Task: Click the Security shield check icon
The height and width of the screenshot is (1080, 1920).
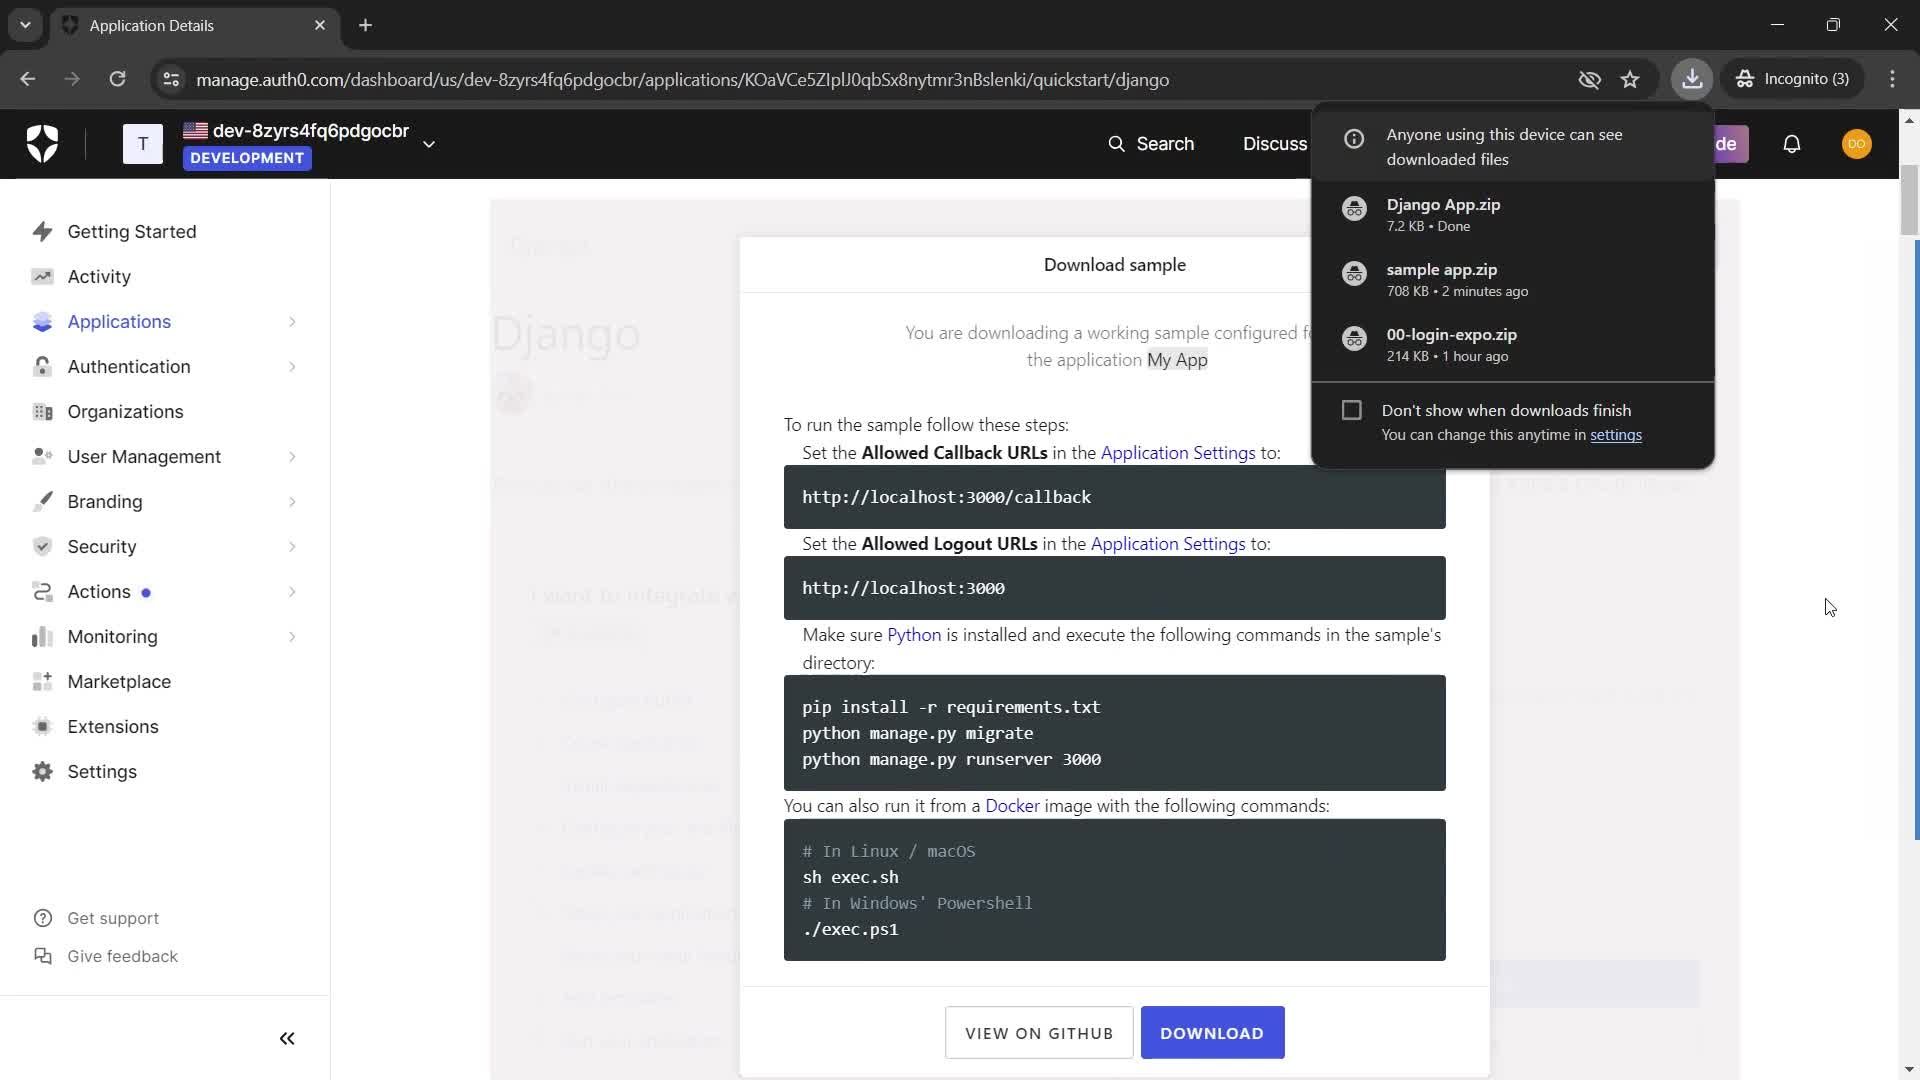Action: 42,547
